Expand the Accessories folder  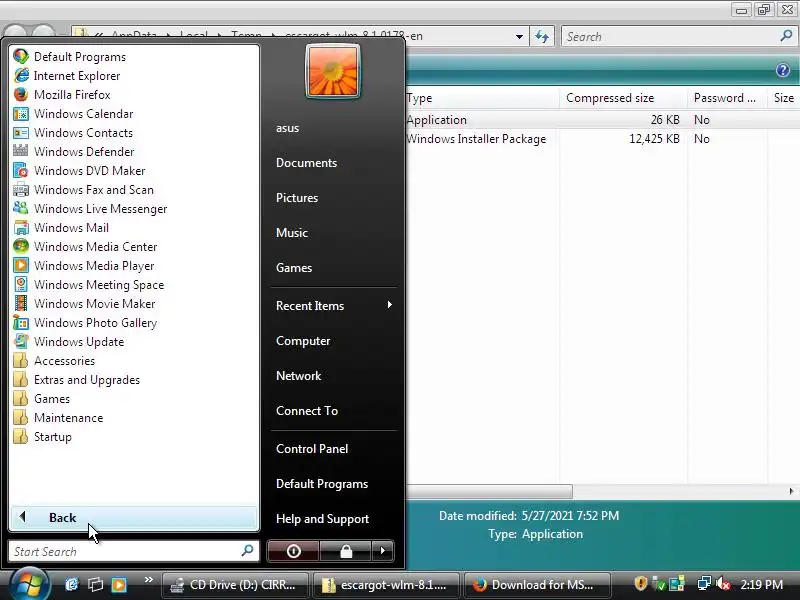55,361
